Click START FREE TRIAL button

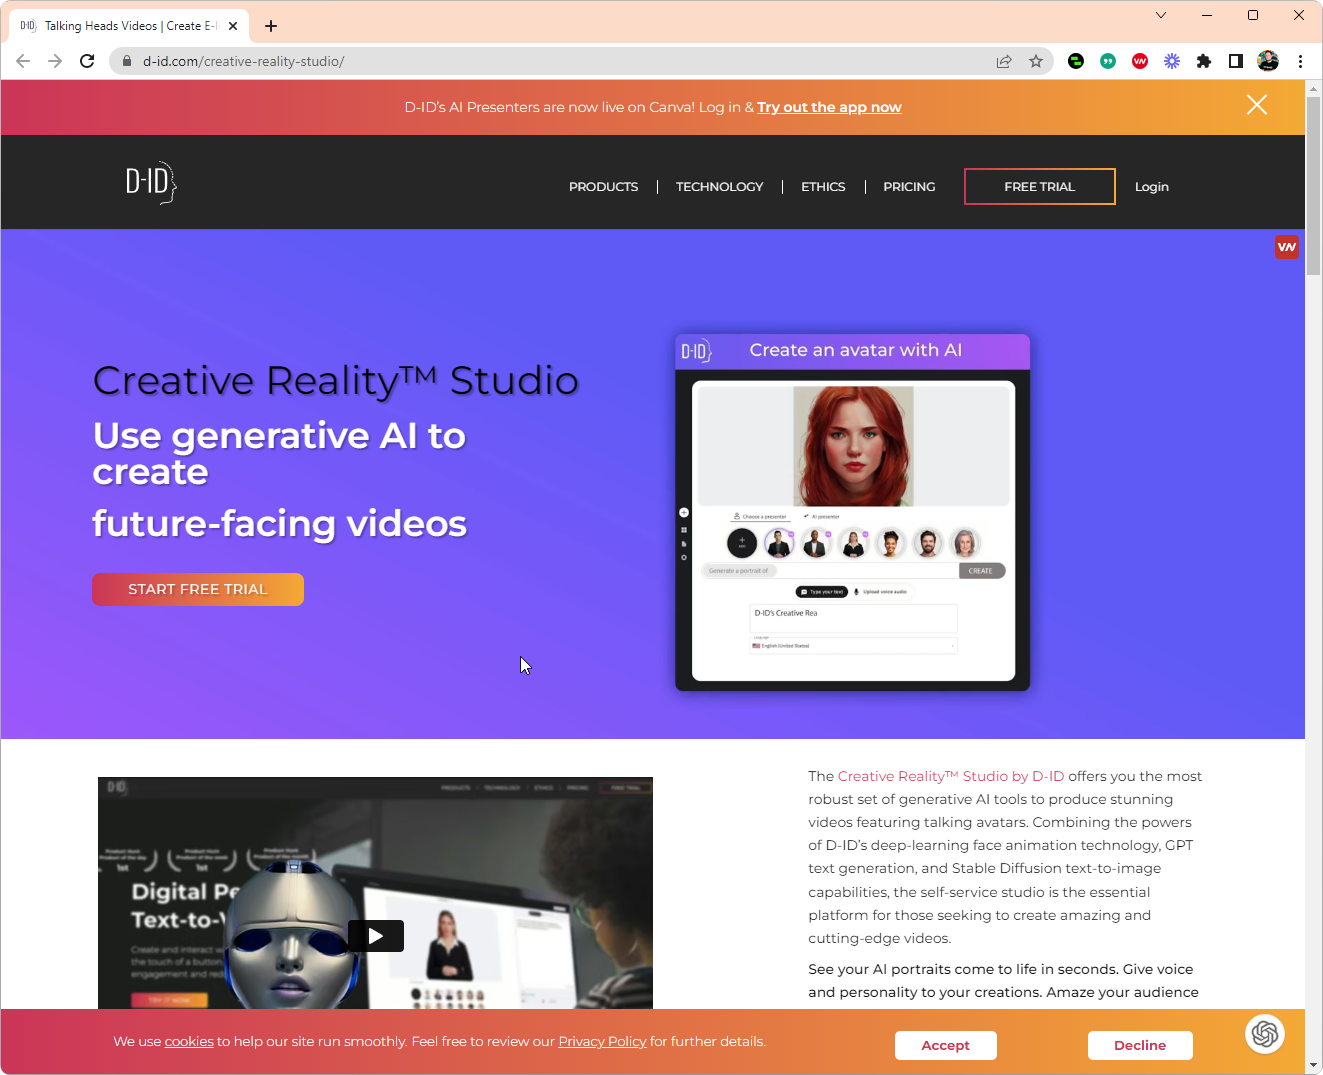point(198,589)
